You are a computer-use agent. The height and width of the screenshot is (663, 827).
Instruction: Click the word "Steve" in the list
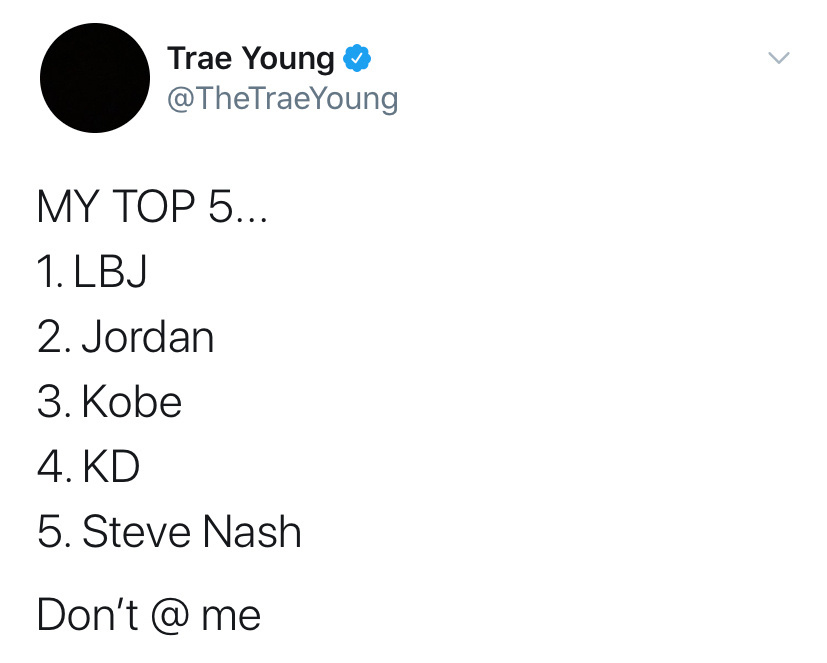click(137, 532)
